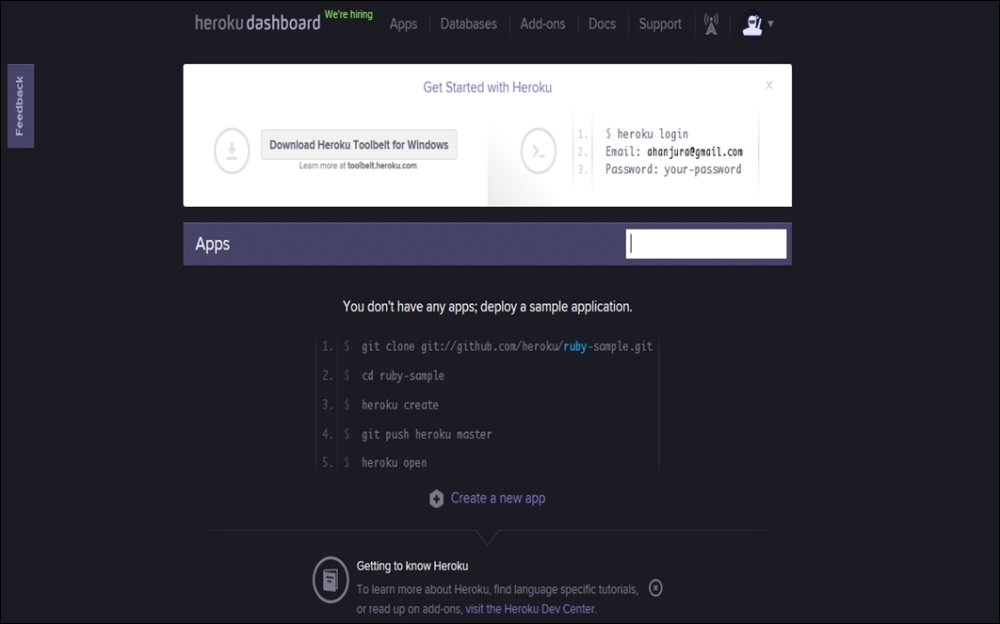This screenshot has width=1000, height=624.
Task: Follow the toolbelt.heroku.com link
Action: point(382,166)
